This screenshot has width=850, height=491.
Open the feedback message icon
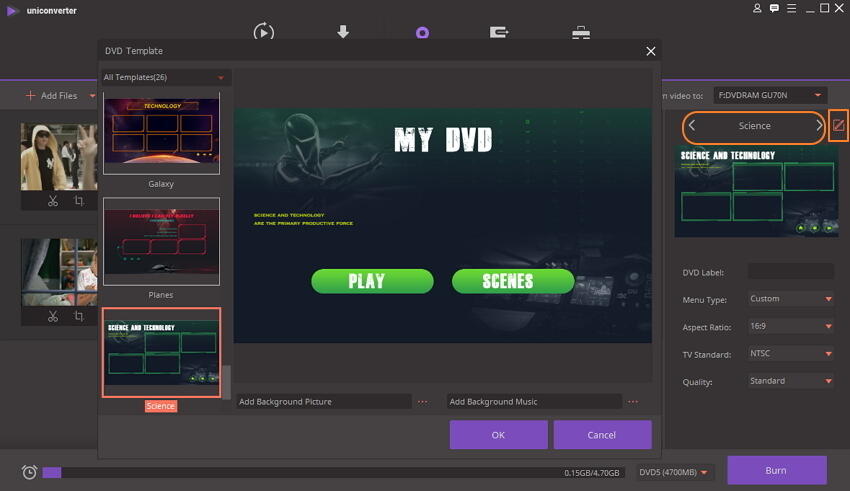click(x=774, y=8)
